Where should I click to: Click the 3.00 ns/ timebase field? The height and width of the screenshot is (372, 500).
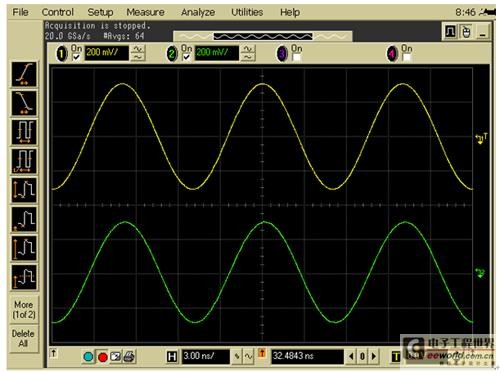[x=206, y=356]
